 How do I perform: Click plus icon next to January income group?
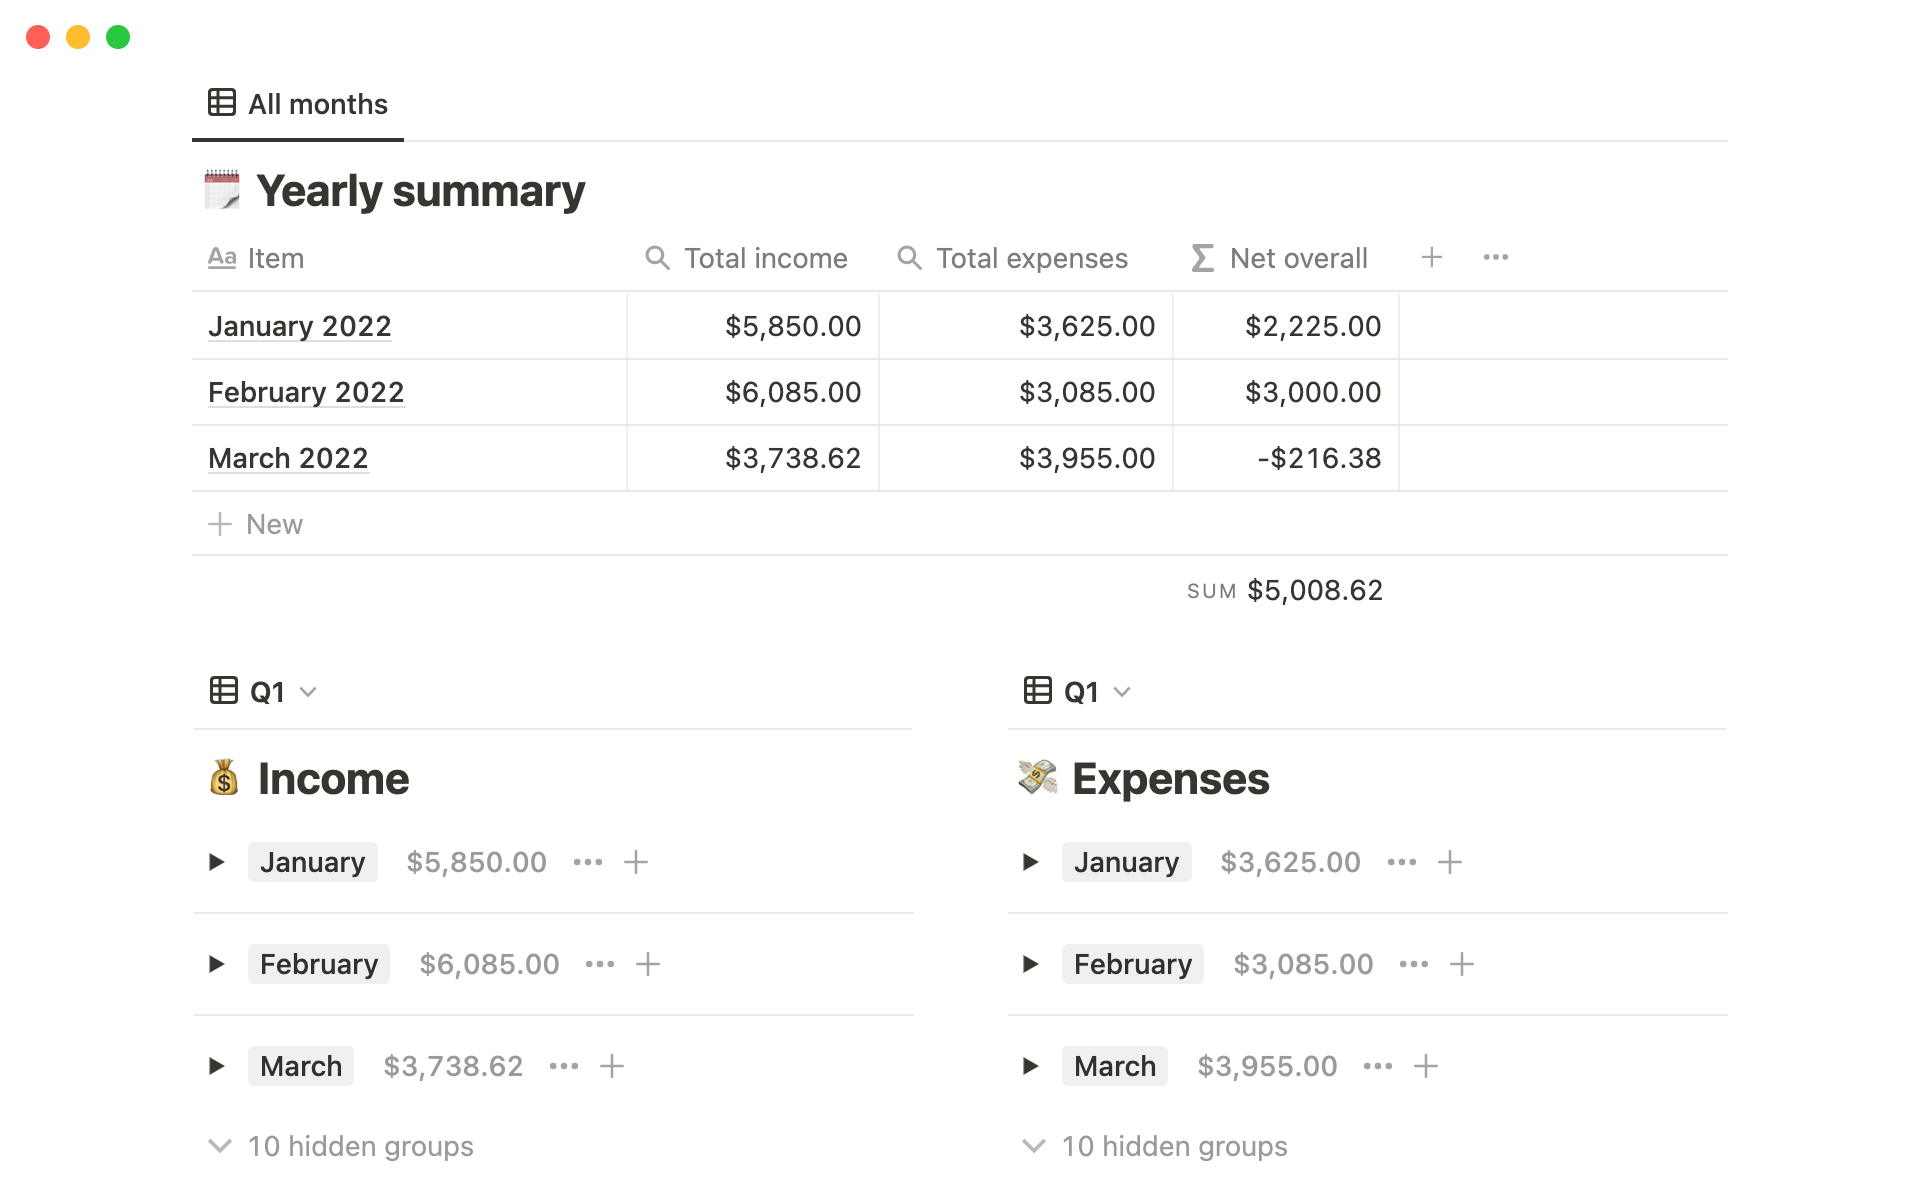(x=636, y=862)
